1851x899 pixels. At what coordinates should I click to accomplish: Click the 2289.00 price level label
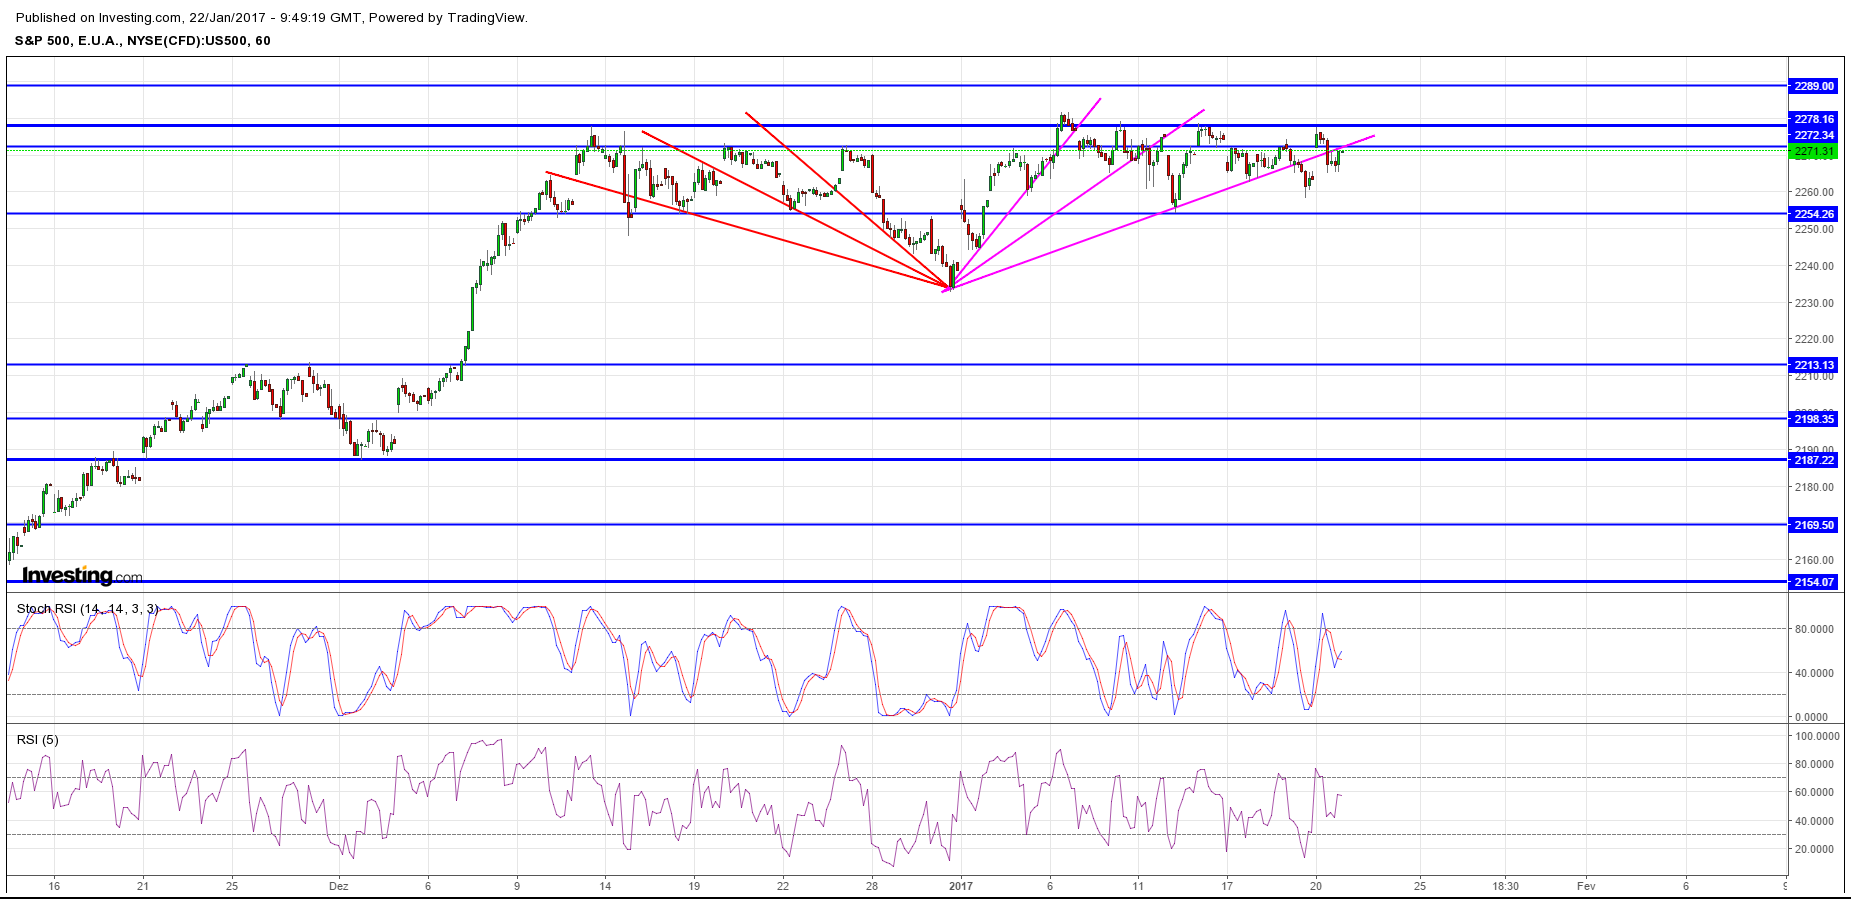pyautogui.click(x=1813, y=86)
